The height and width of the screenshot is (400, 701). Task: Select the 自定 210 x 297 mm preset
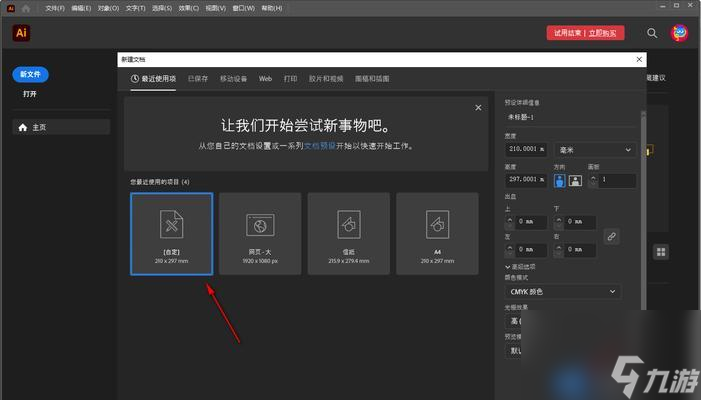(171, 233)
